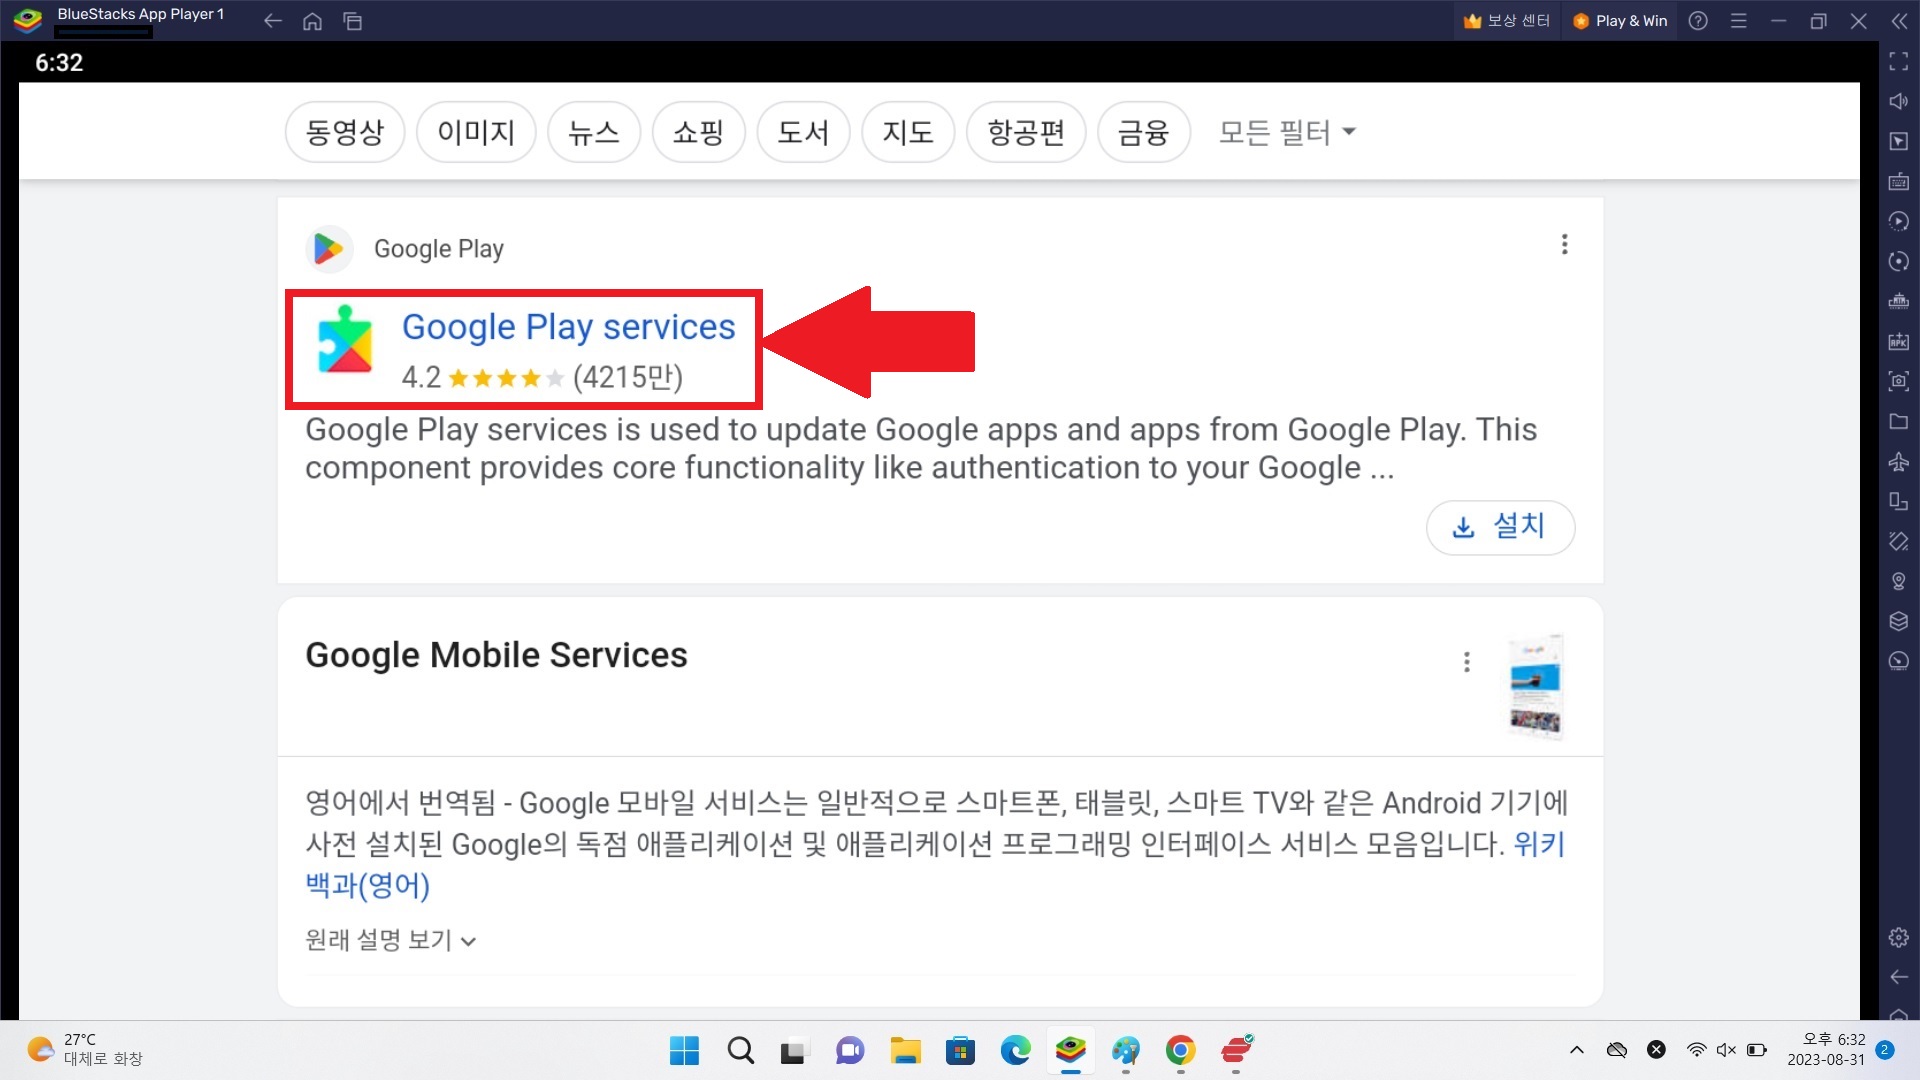Image resolution: width=1920 pixels, height=1080 pixels.
Task: Open Windows taskbar search
Action: pos(741,1050)
